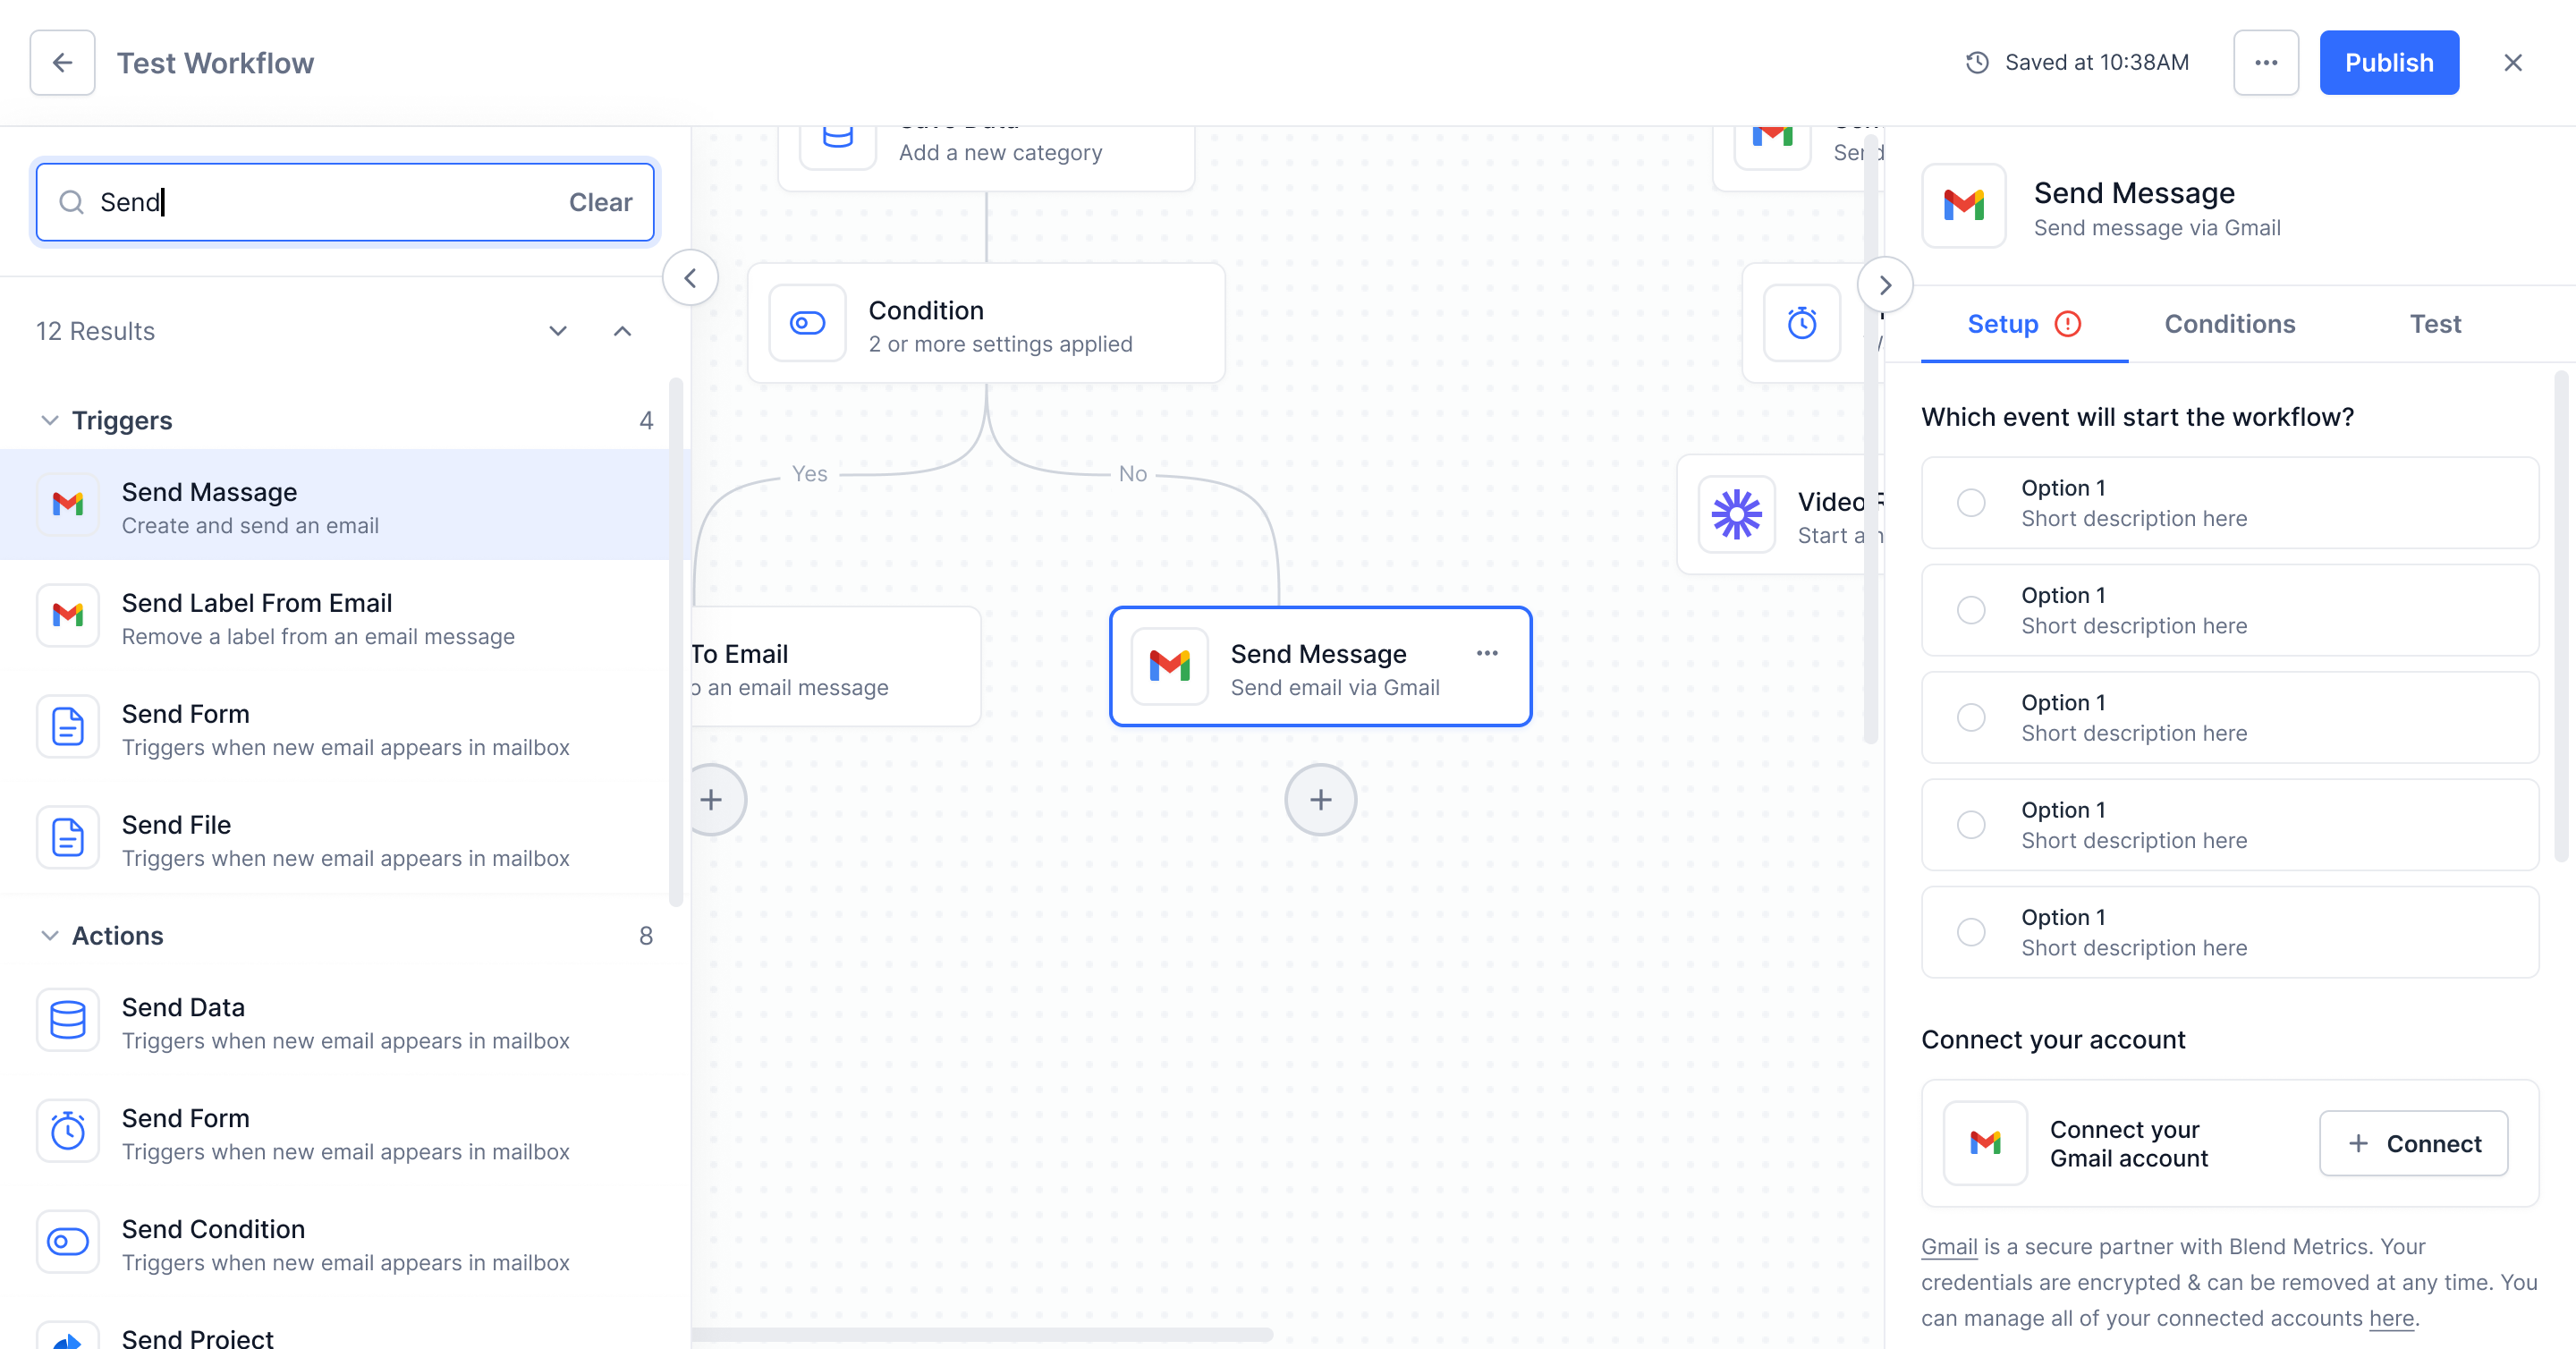The image size is (2576, 1349).
Task: Click the Yes branch label
Action: coord(809,473)
